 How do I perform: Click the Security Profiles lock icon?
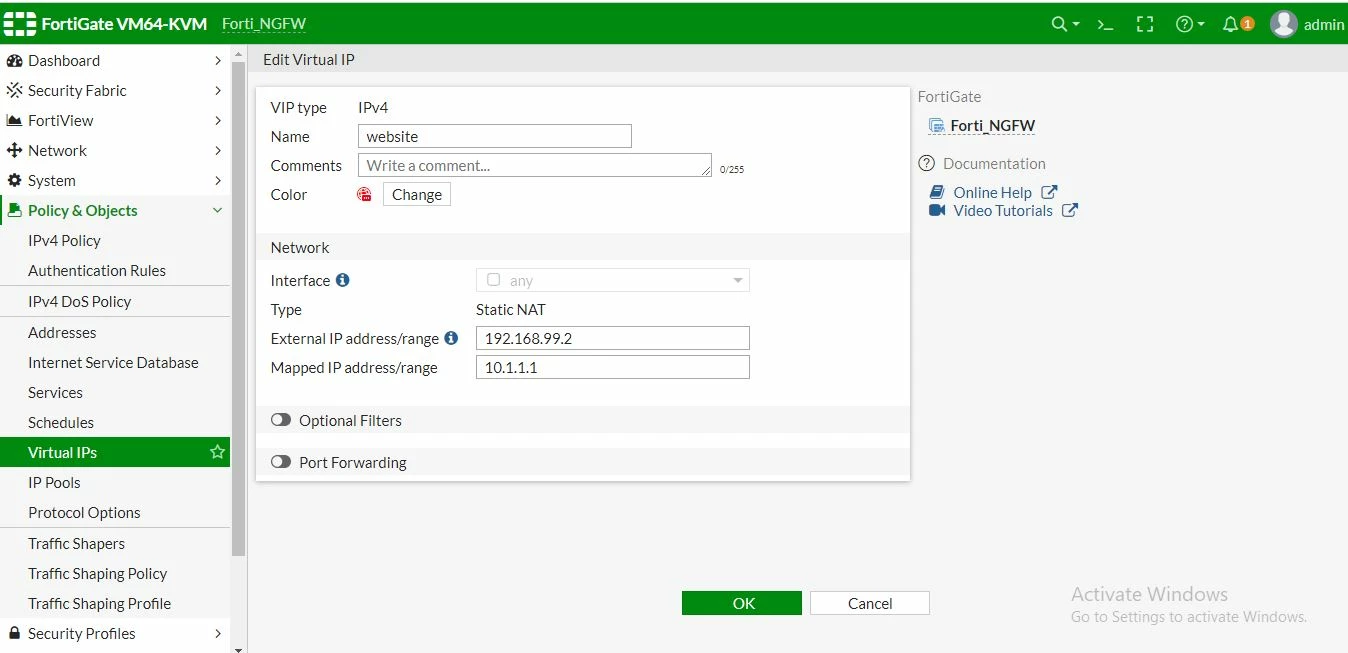[14, 634]
